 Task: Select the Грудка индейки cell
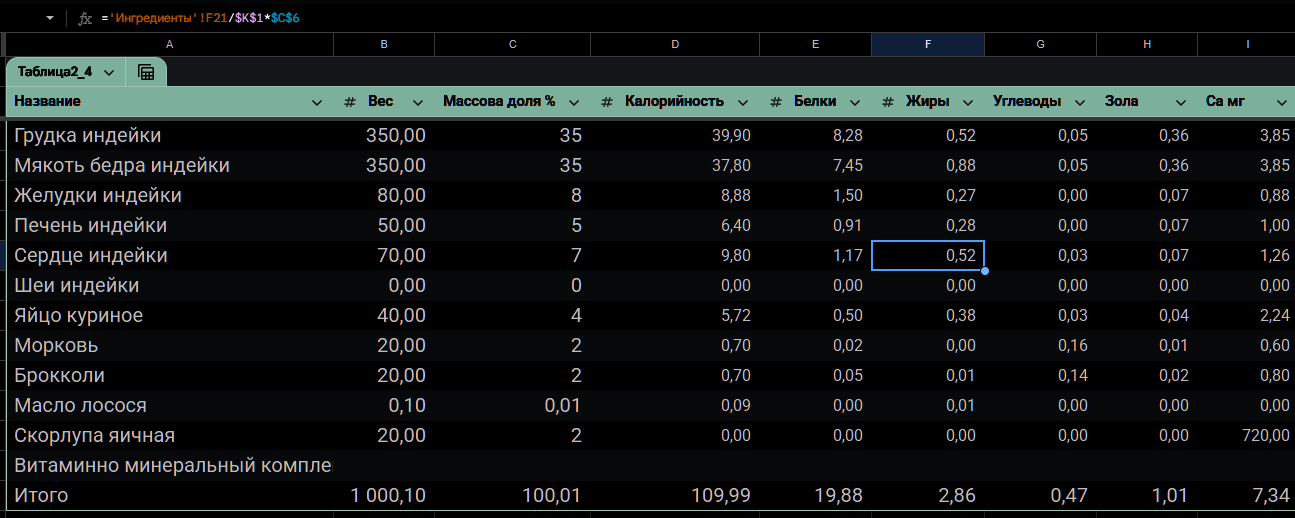point(169,135)
